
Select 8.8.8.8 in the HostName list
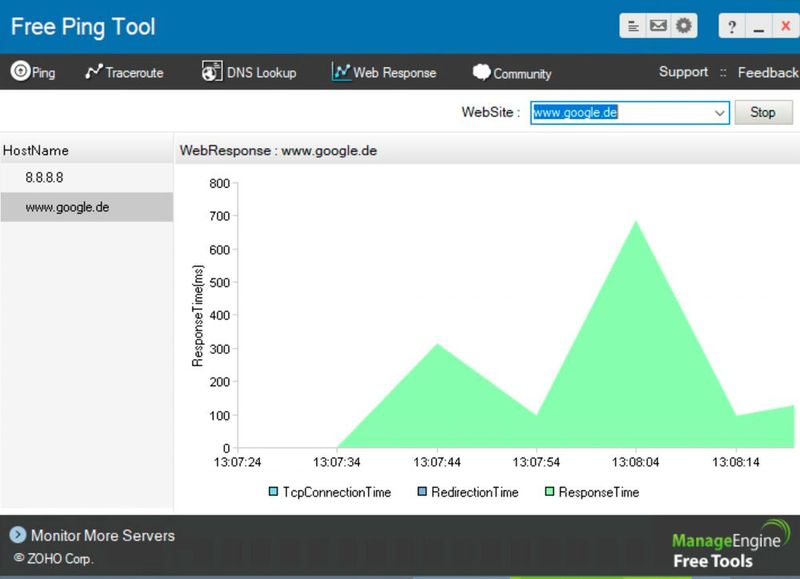click(x=45, y=178)
